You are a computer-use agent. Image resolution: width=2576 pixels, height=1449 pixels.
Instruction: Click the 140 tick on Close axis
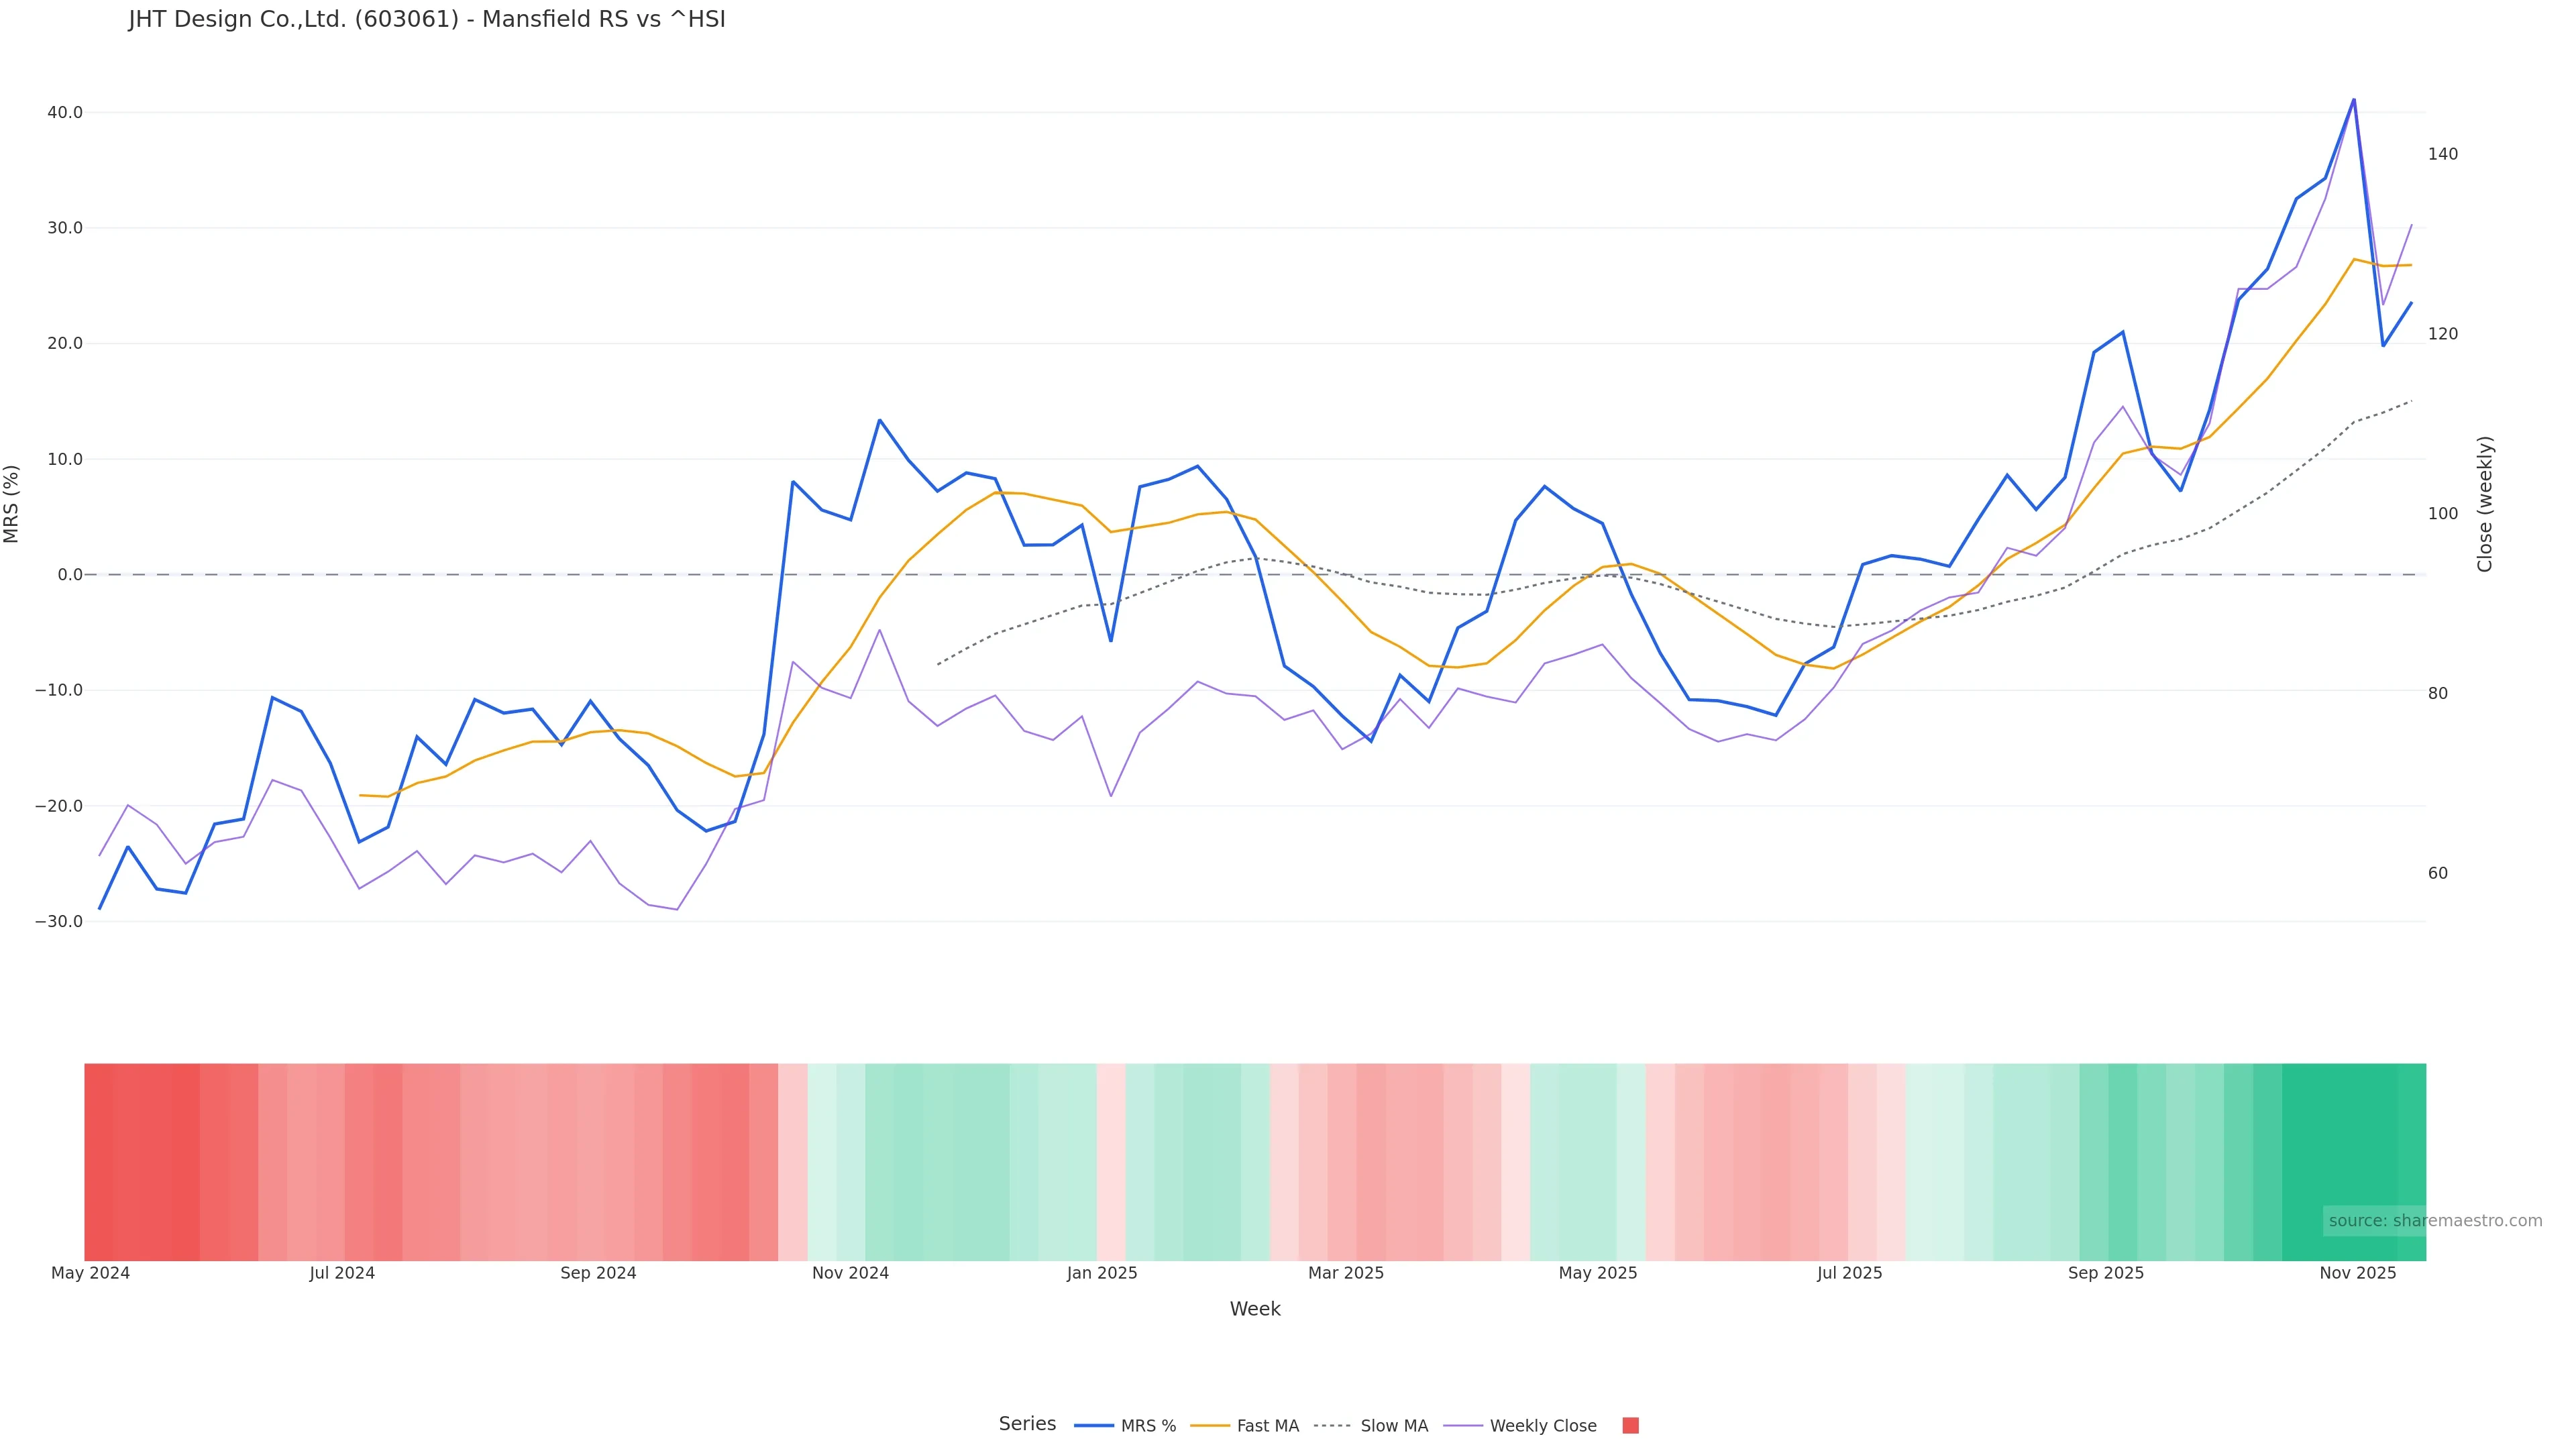(2443, 154)
